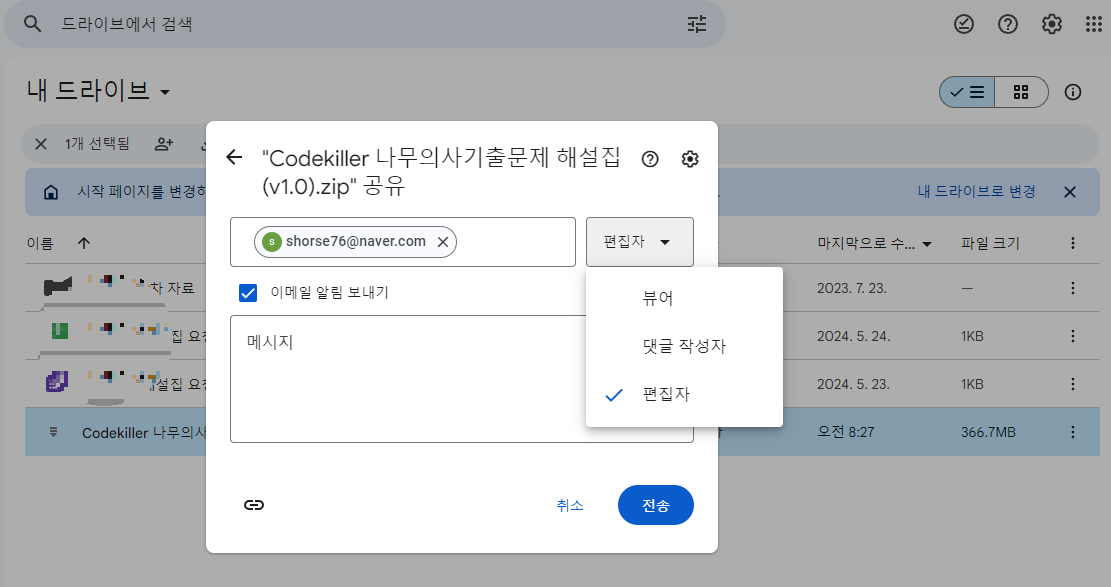The height and width of the screenshot is (587, 1111).
Task: Switch to grid layout view
Action: coord(1021,92)
